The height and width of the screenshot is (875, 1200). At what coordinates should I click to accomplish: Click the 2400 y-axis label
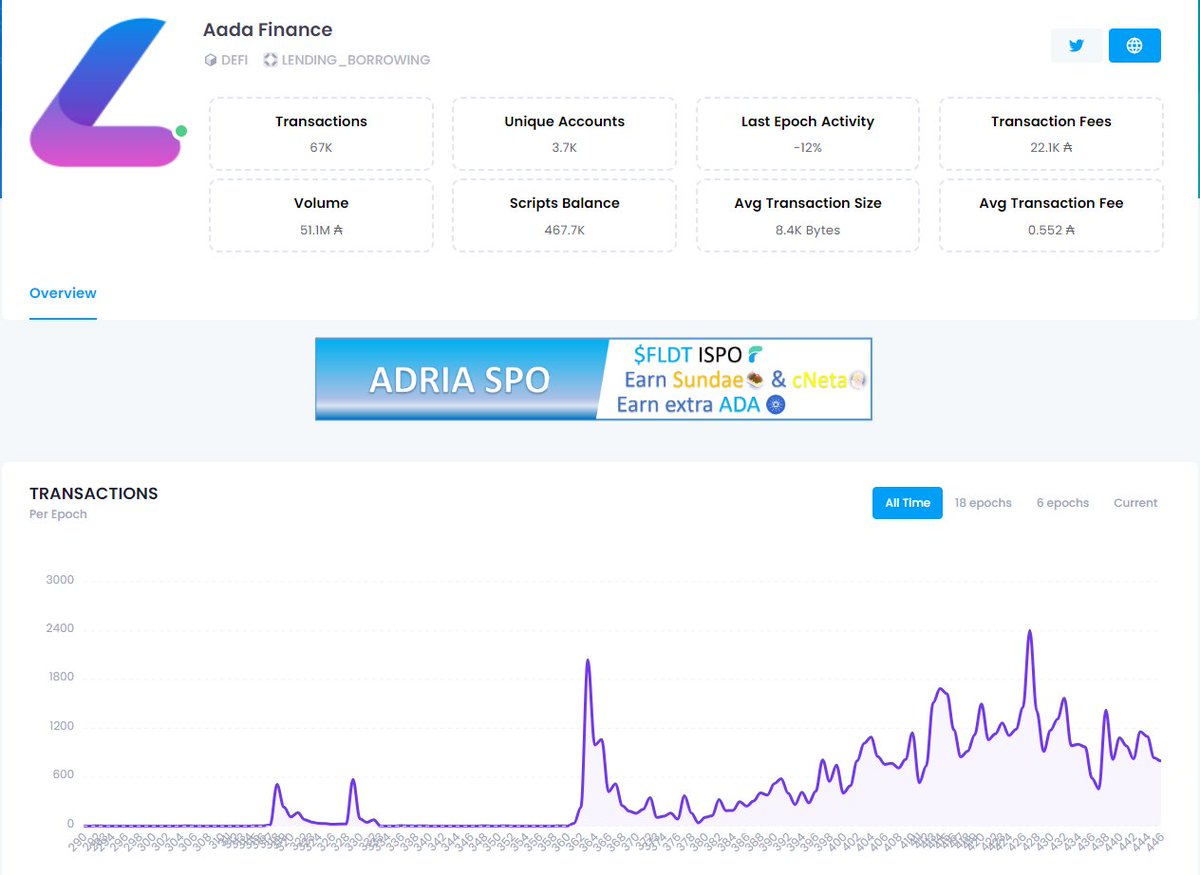pyautogui.click(x=59, y=629)
